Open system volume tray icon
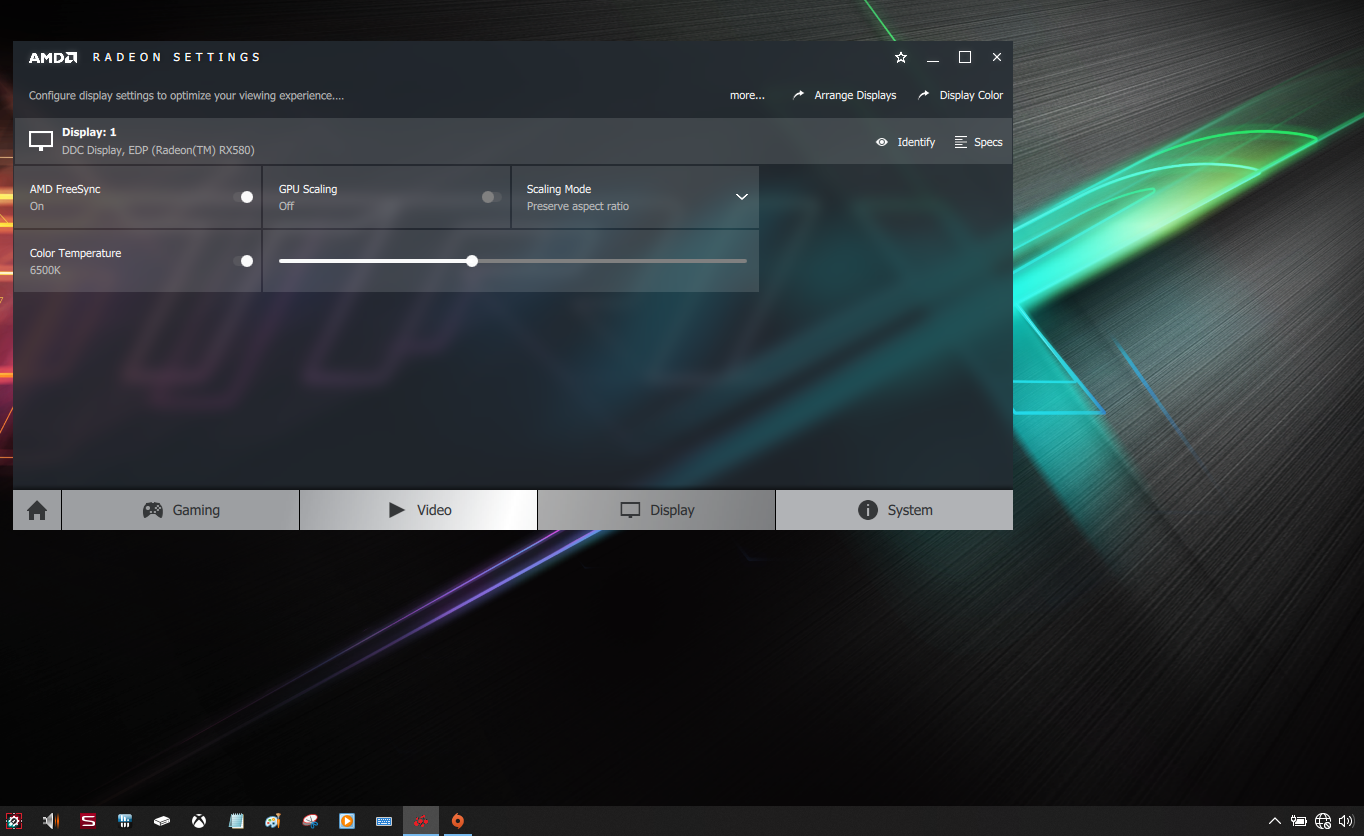This screenshot has width=1364, height=836. coord(1346,821)
